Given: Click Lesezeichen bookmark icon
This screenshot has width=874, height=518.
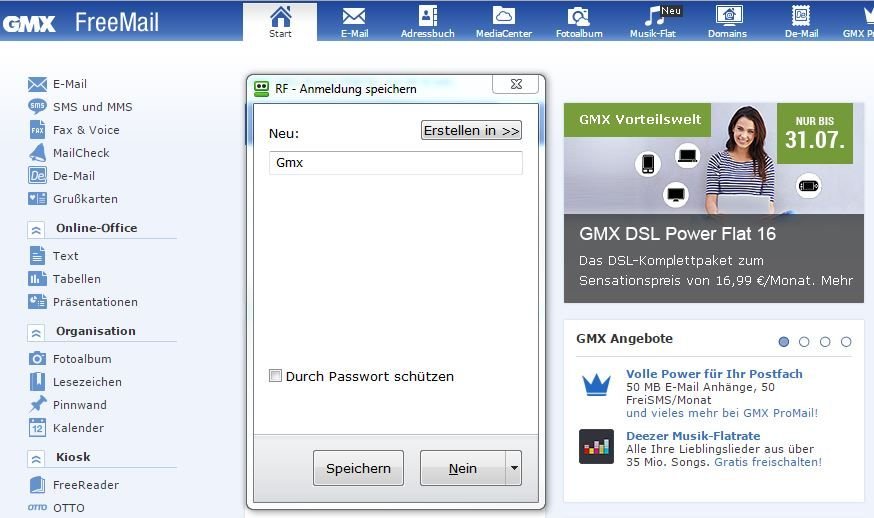Looking at the screenshot, I should (37, 381).
